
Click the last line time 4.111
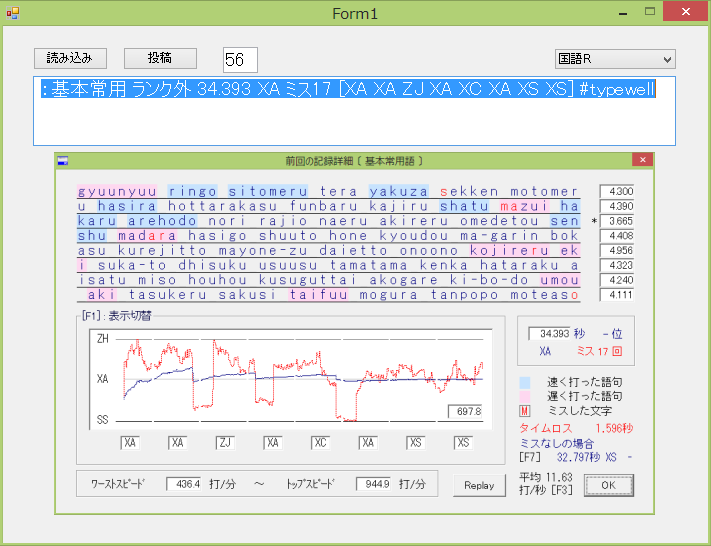617,295
